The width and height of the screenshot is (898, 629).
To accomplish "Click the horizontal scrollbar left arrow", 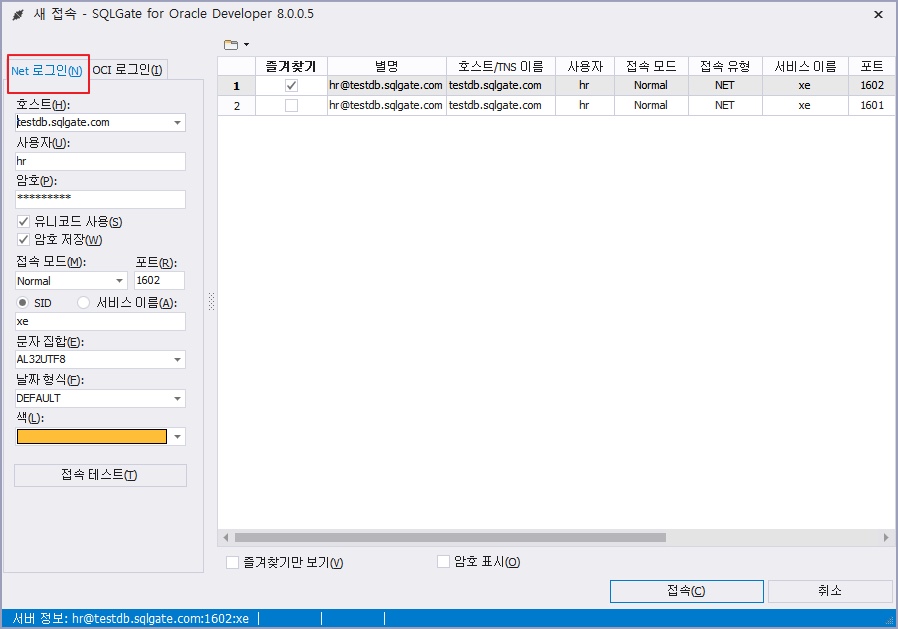I will (x=225, y=537).
